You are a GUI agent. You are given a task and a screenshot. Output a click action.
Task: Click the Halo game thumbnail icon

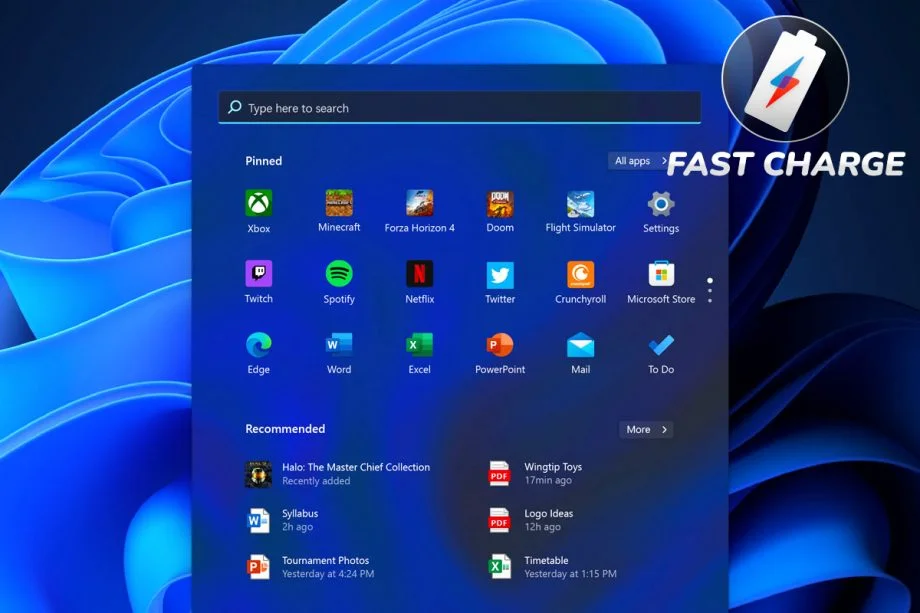[258, 474]
